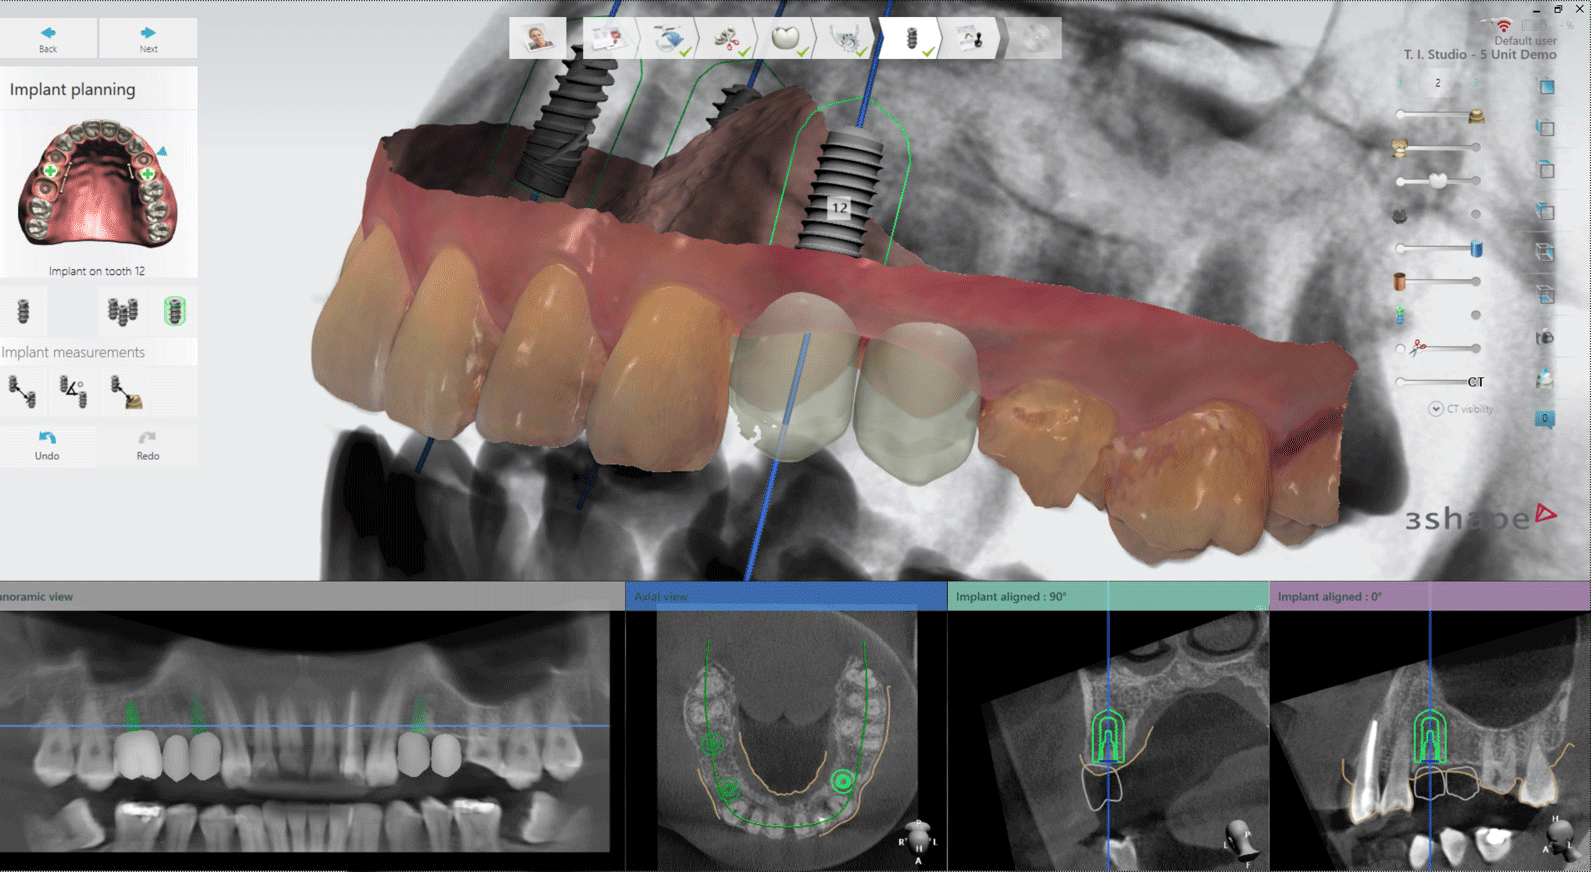The width and height of the screenshot is (1591, 872).
Task: Switch to front cube view
Action: 1546,87
